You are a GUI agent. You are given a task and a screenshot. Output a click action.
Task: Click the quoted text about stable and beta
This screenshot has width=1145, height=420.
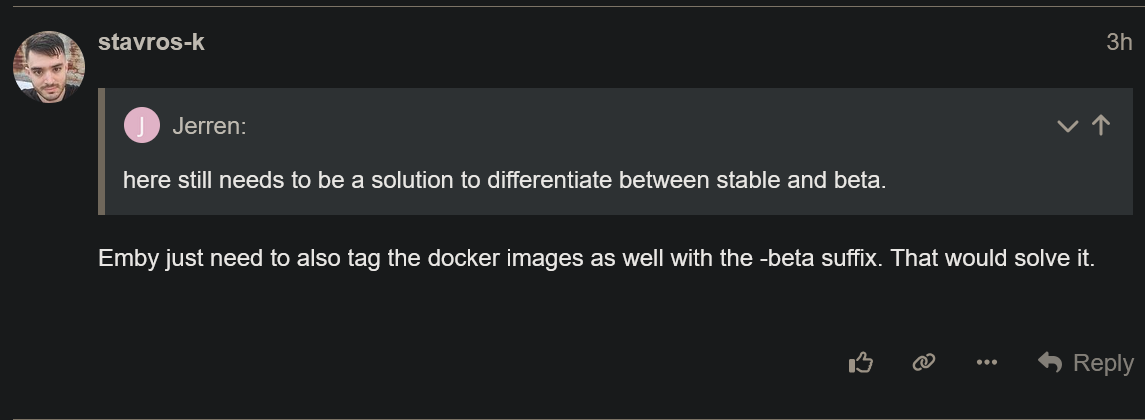click(504, 181)
